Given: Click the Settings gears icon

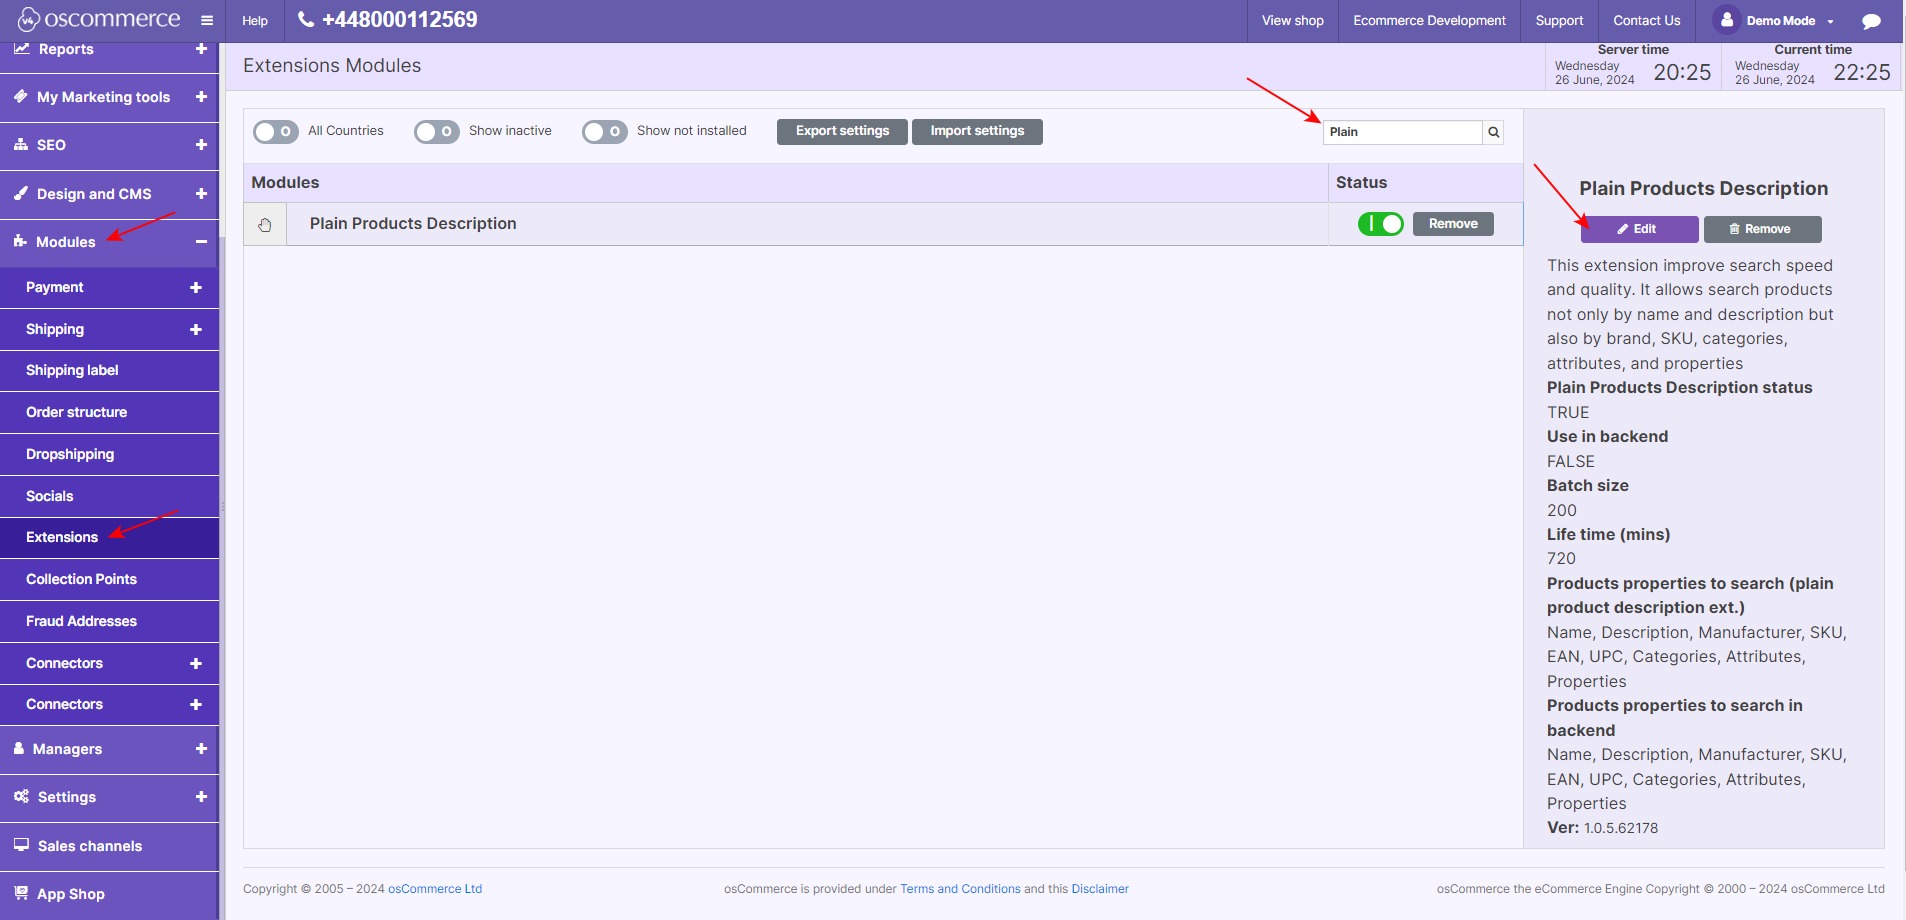Looking at the screenshot, I should [x=21, y=796].
